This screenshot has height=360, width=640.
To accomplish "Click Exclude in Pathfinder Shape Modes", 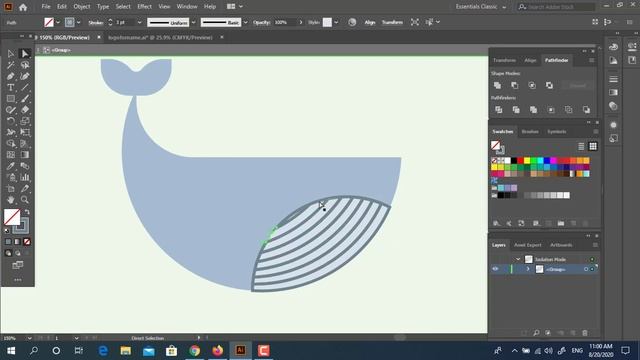I will tap(549, 85).
